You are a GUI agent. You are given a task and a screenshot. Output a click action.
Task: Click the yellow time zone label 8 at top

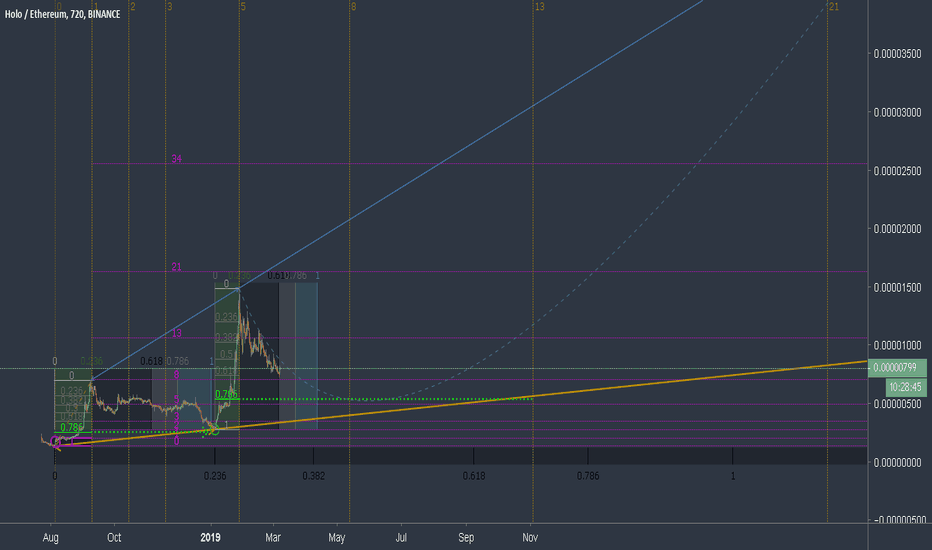(354, 7)
